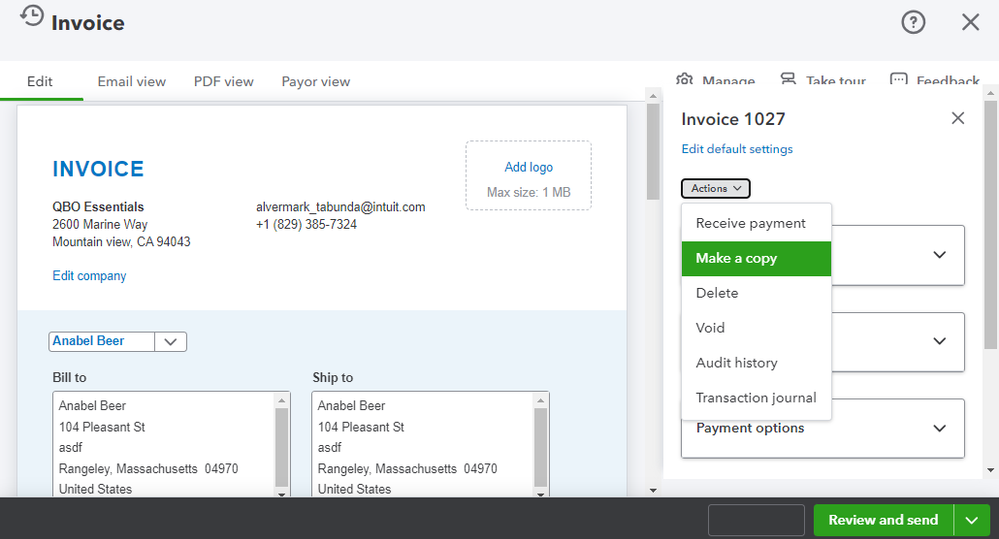Click the invoice form scrollbar up arrow
Viewport: 999px width, 539px height.
653,96
